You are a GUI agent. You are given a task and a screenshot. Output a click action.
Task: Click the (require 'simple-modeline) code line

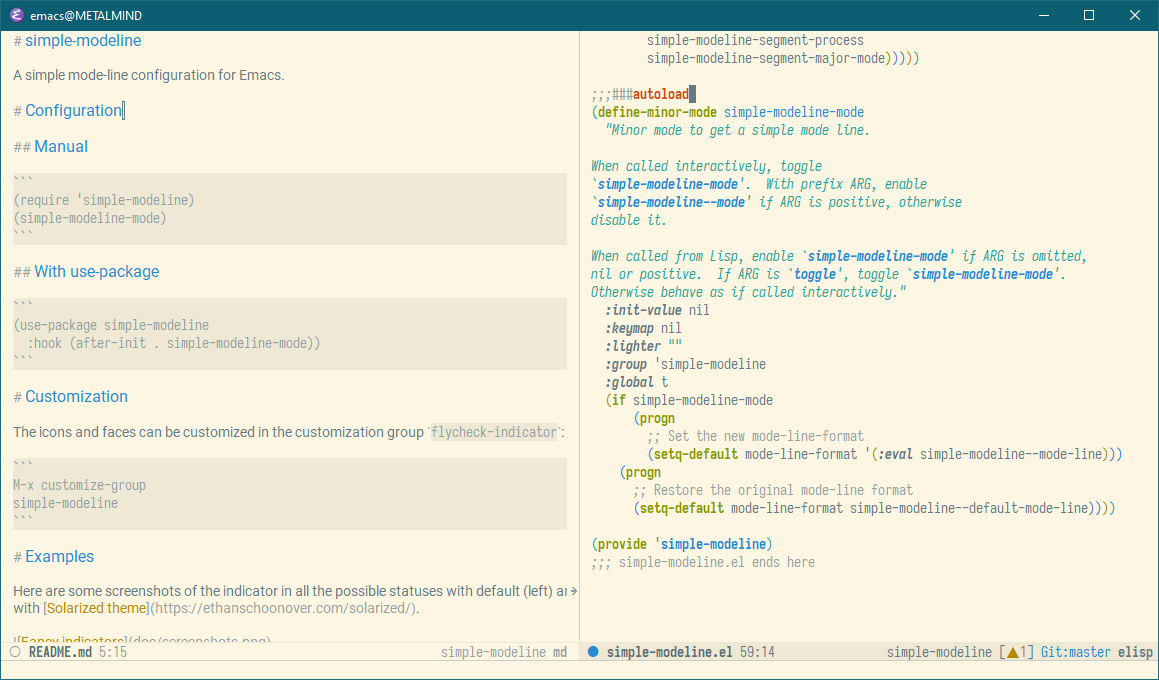pyautogui.click(x=104, y=200)
